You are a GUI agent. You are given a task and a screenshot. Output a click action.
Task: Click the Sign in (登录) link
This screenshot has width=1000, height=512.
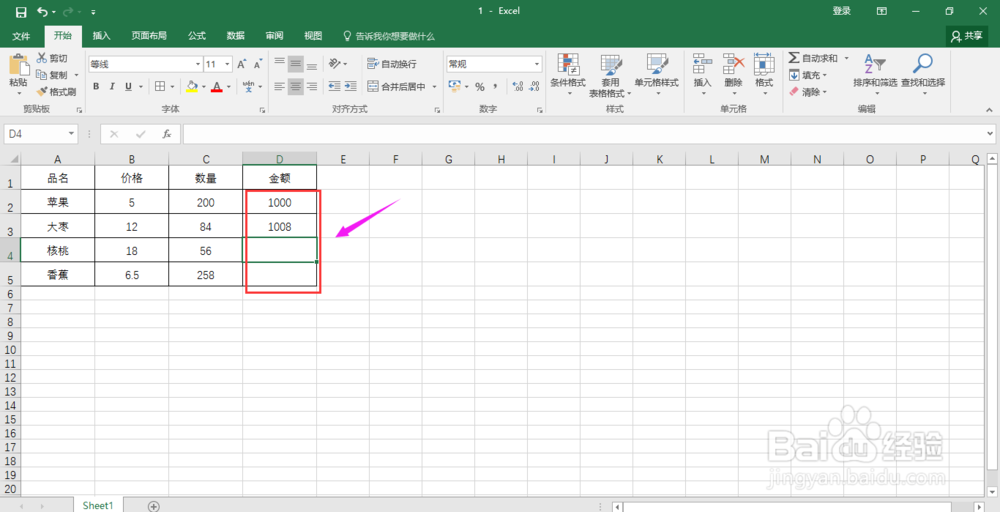(842, 11)
